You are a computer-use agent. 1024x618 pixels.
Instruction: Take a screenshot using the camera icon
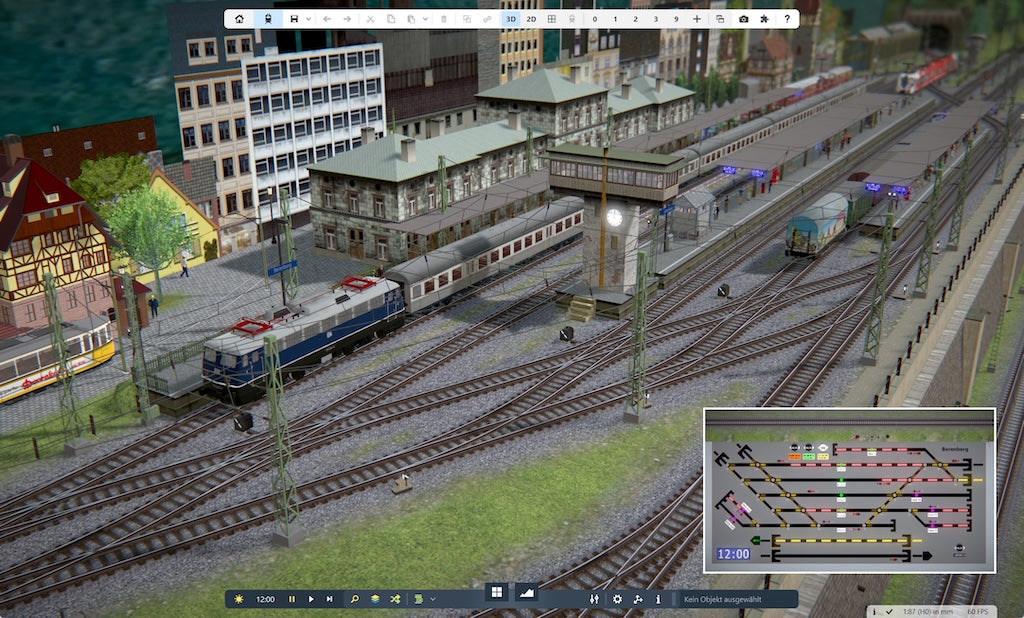tap(745, 17)
